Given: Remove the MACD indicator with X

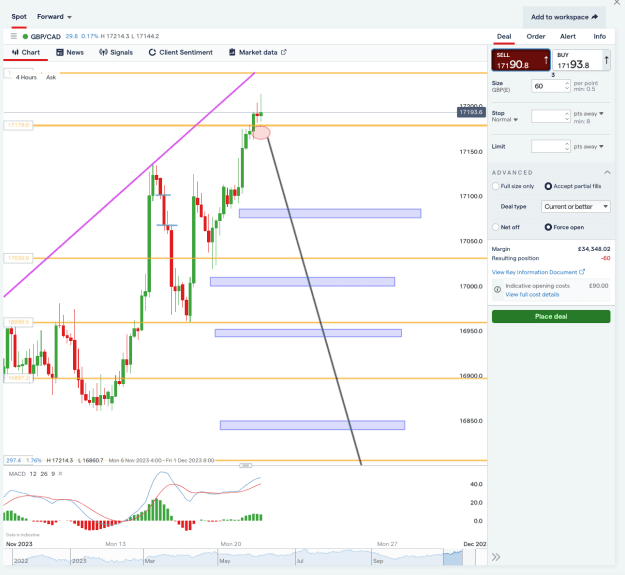Looking at the screenshot, I should (x=61, y=473).
